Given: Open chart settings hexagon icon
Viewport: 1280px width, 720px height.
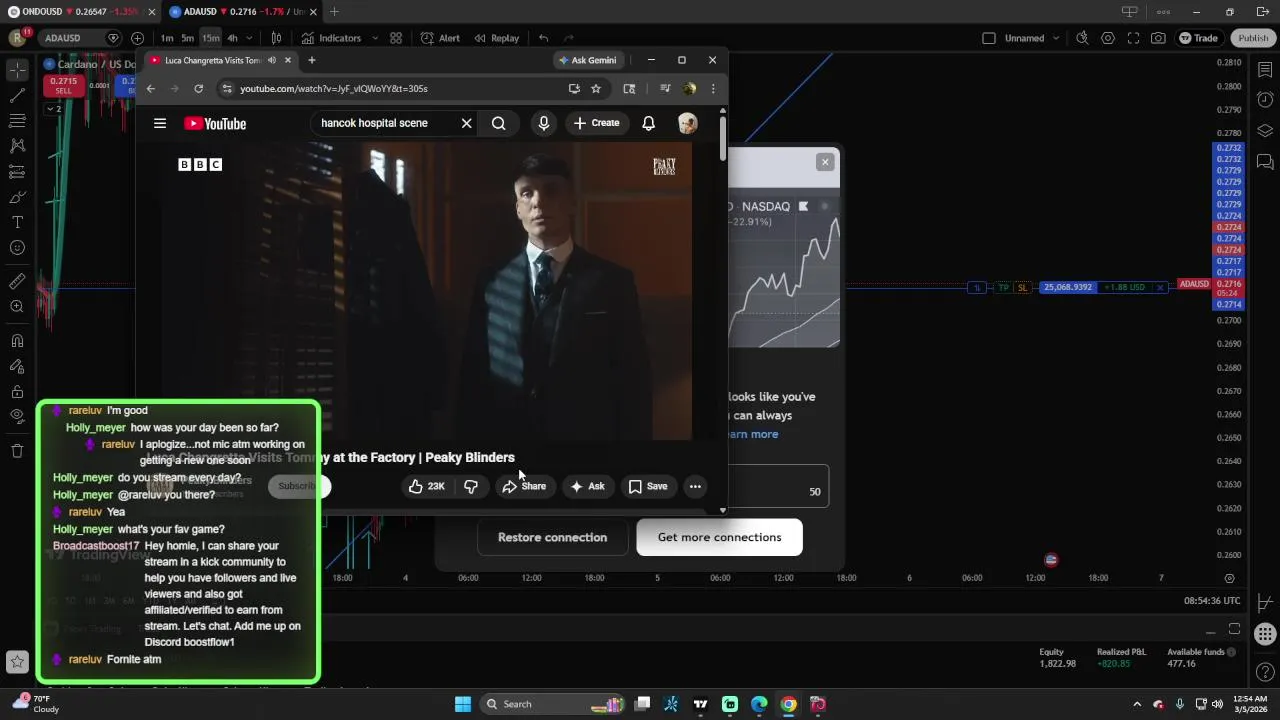Looking at the screenshot, I should coord(1108,38).
